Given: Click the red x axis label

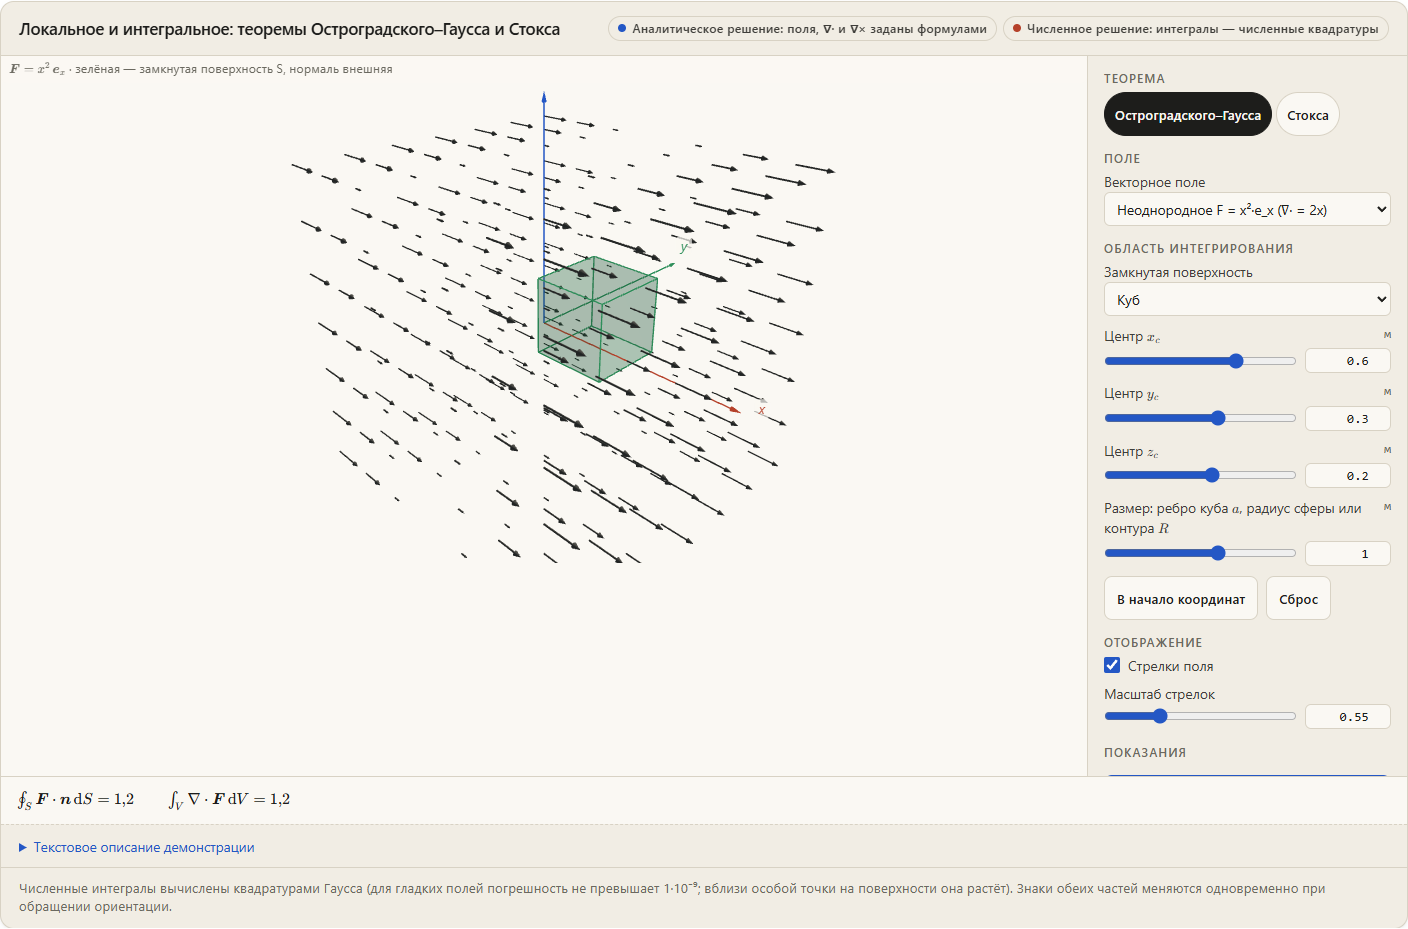Looking at the screenshot, I should [x=762, y=410].
